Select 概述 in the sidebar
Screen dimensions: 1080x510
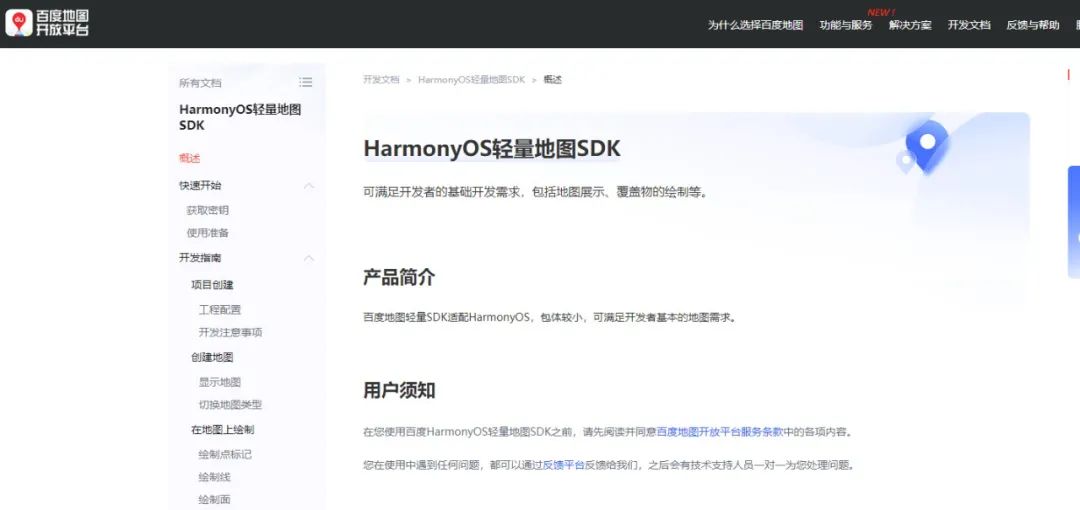click(189, 159)
